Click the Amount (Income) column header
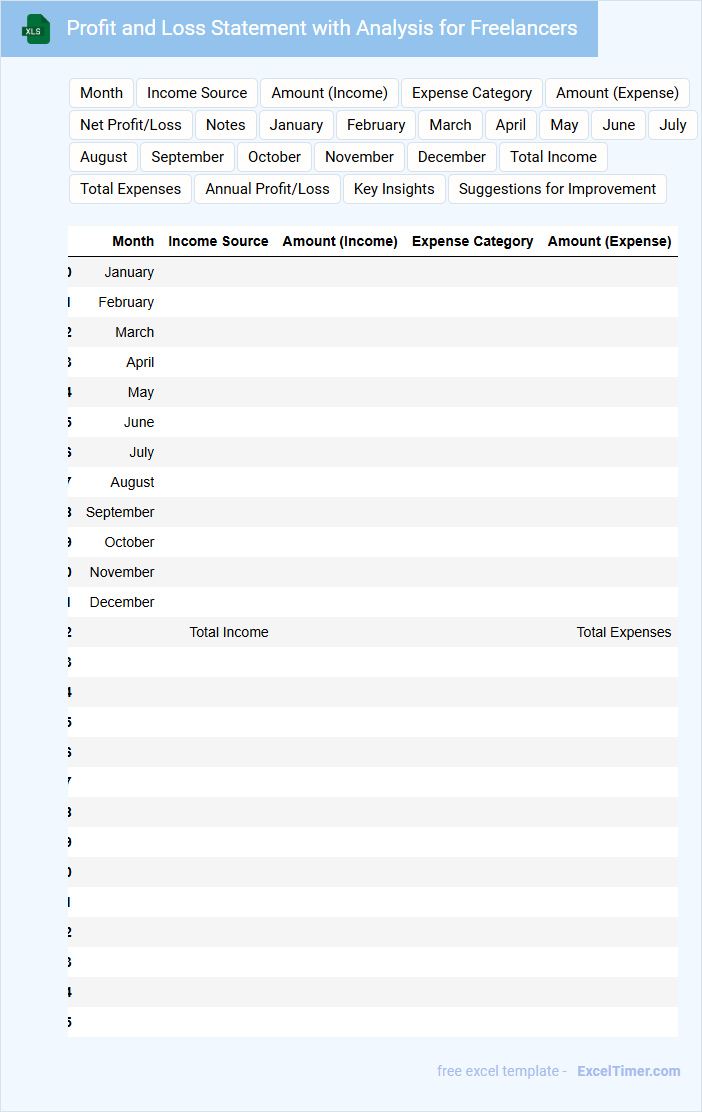 (x=340, y=241)
